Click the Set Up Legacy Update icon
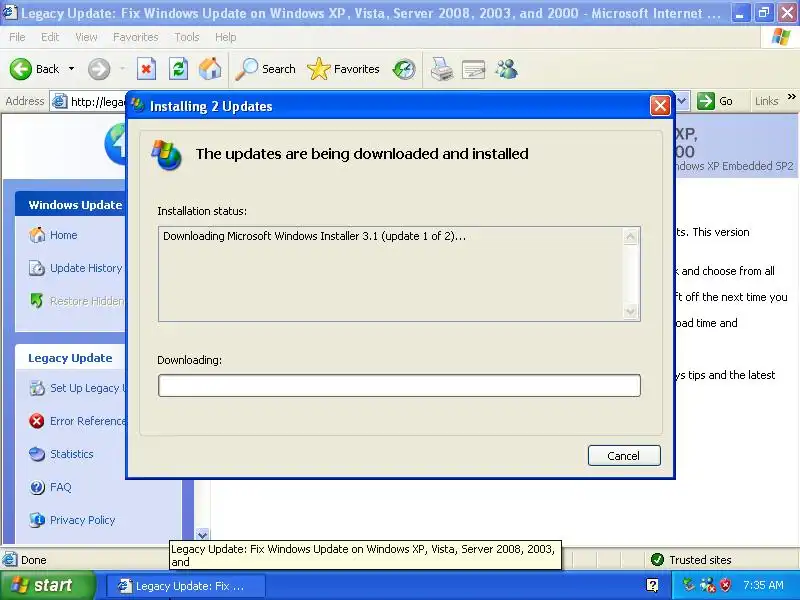This screenshot has width=800, height=600. (37, 388)
